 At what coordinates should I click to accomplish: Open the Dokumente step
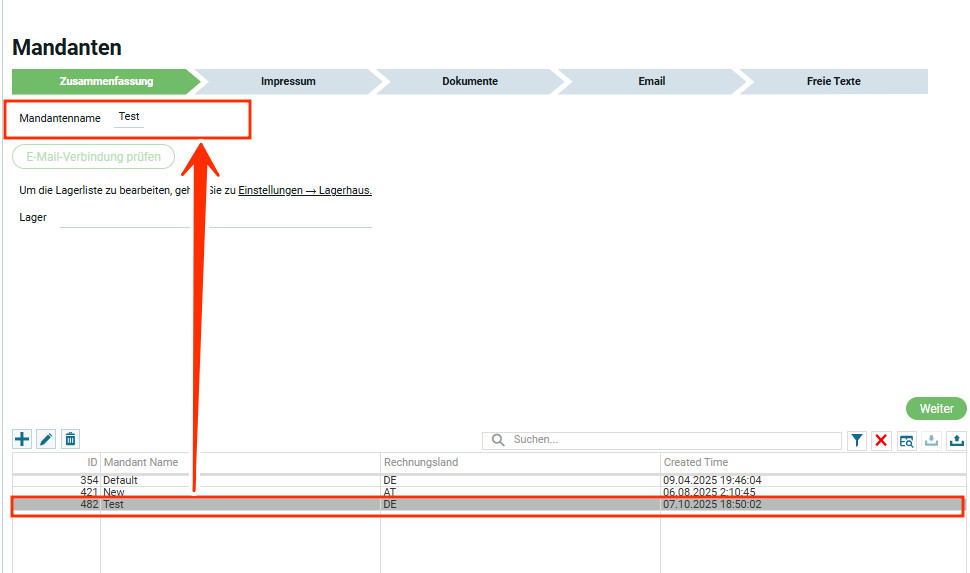click(469, 81)
